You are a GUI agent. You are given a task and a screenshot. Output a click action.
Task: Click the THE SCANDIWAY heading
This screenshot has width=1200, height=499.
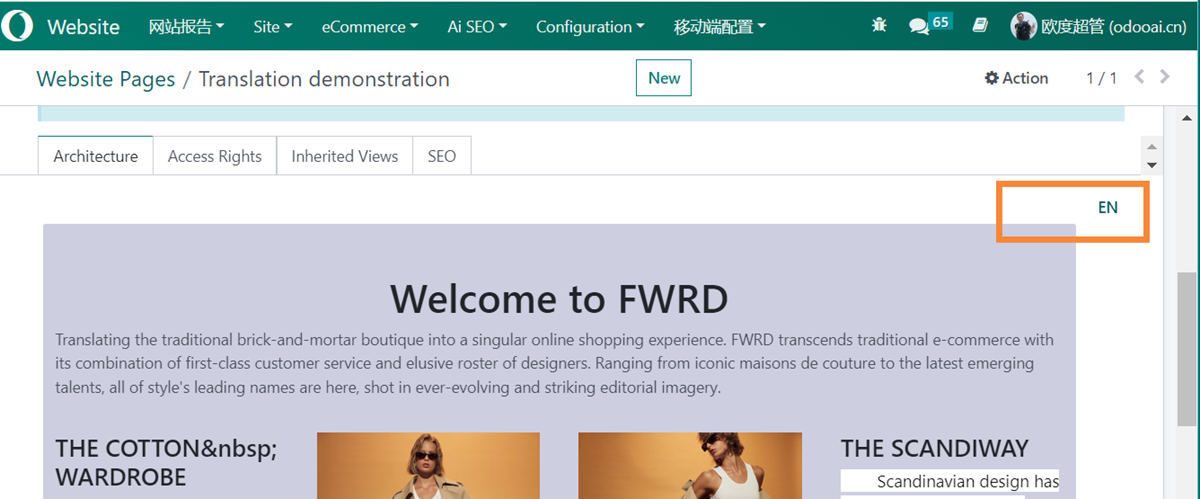[x=934, y=448]
